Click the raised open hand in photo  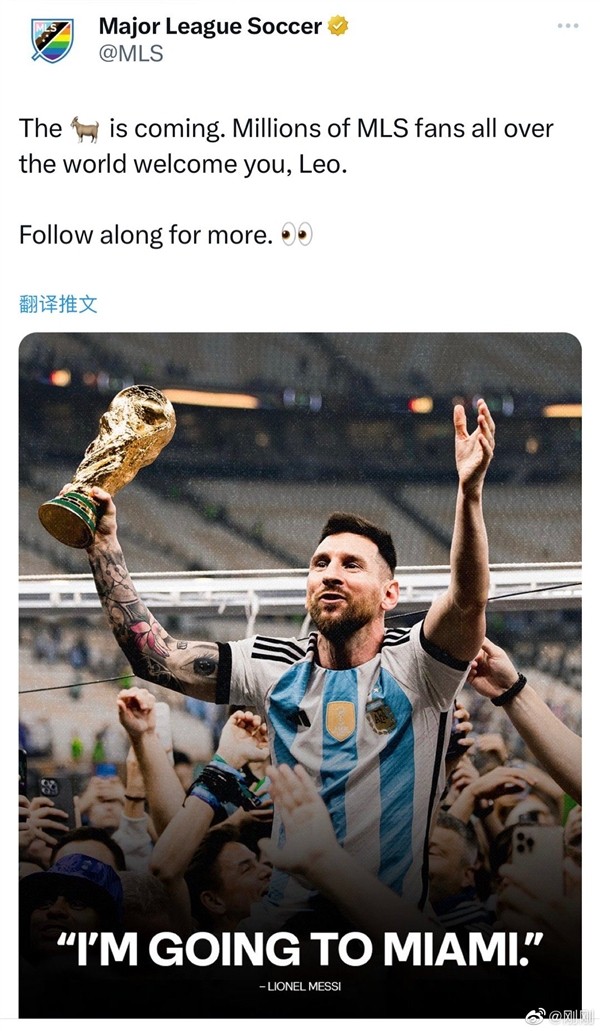tap(475, 440)
